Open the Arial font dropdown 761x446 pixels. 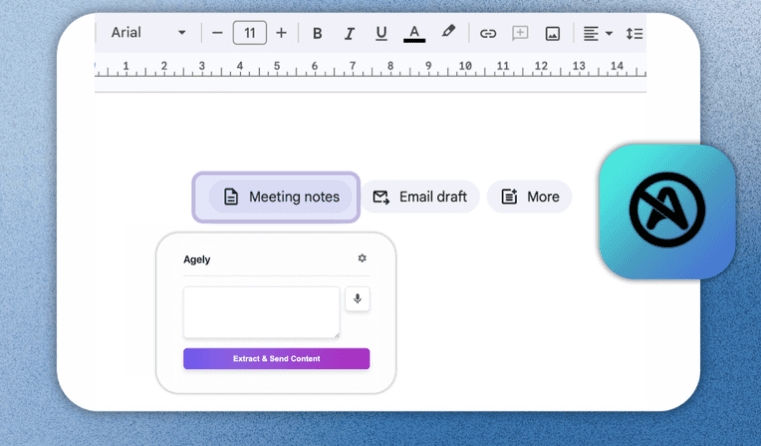pyautogui.click(x=148, y=33)
